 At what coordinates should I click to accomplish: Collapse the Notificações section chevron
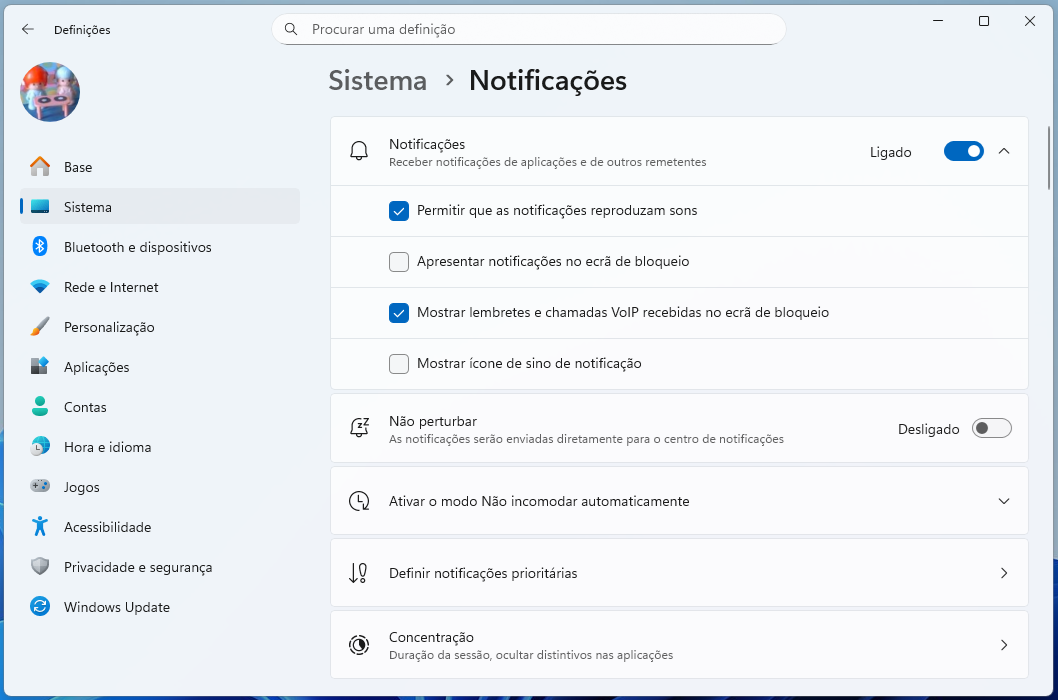pos(1004,151)
